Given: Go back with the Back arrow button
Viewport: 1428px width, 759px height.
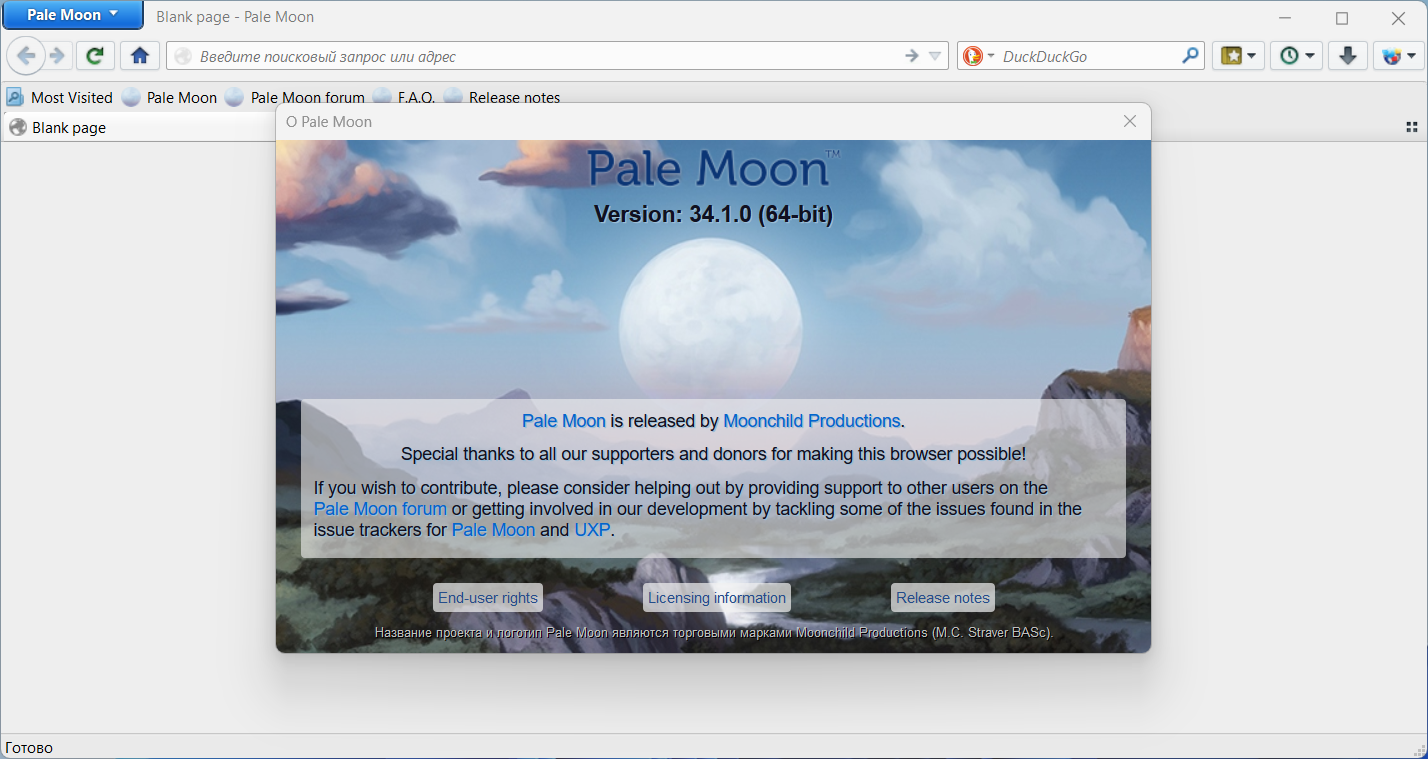Looking at the screenshot, I should coord(26,56).
